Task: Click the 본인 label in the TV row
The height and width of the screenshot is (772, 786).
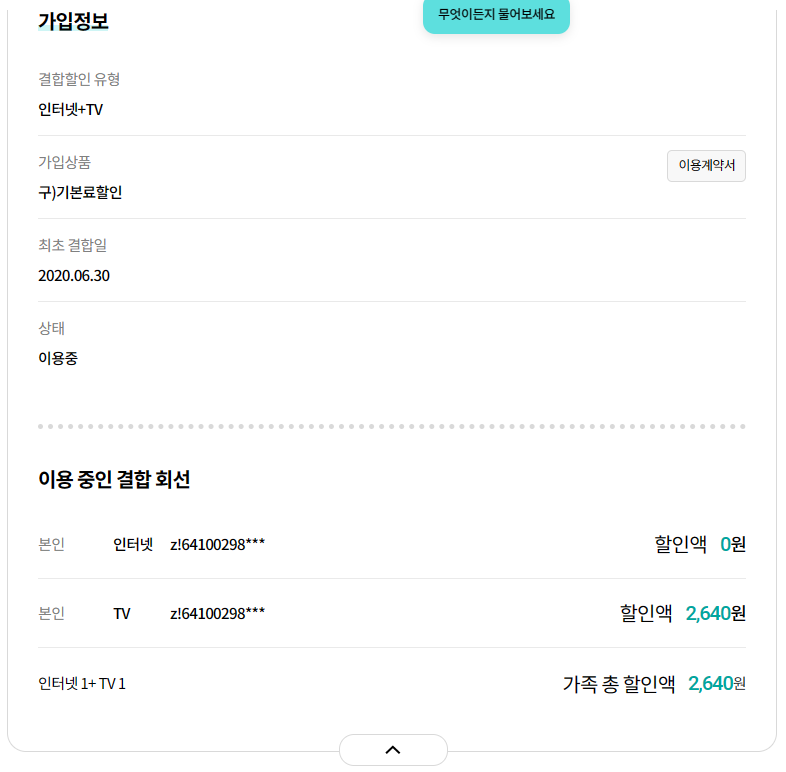Action: tap(51, 614)
